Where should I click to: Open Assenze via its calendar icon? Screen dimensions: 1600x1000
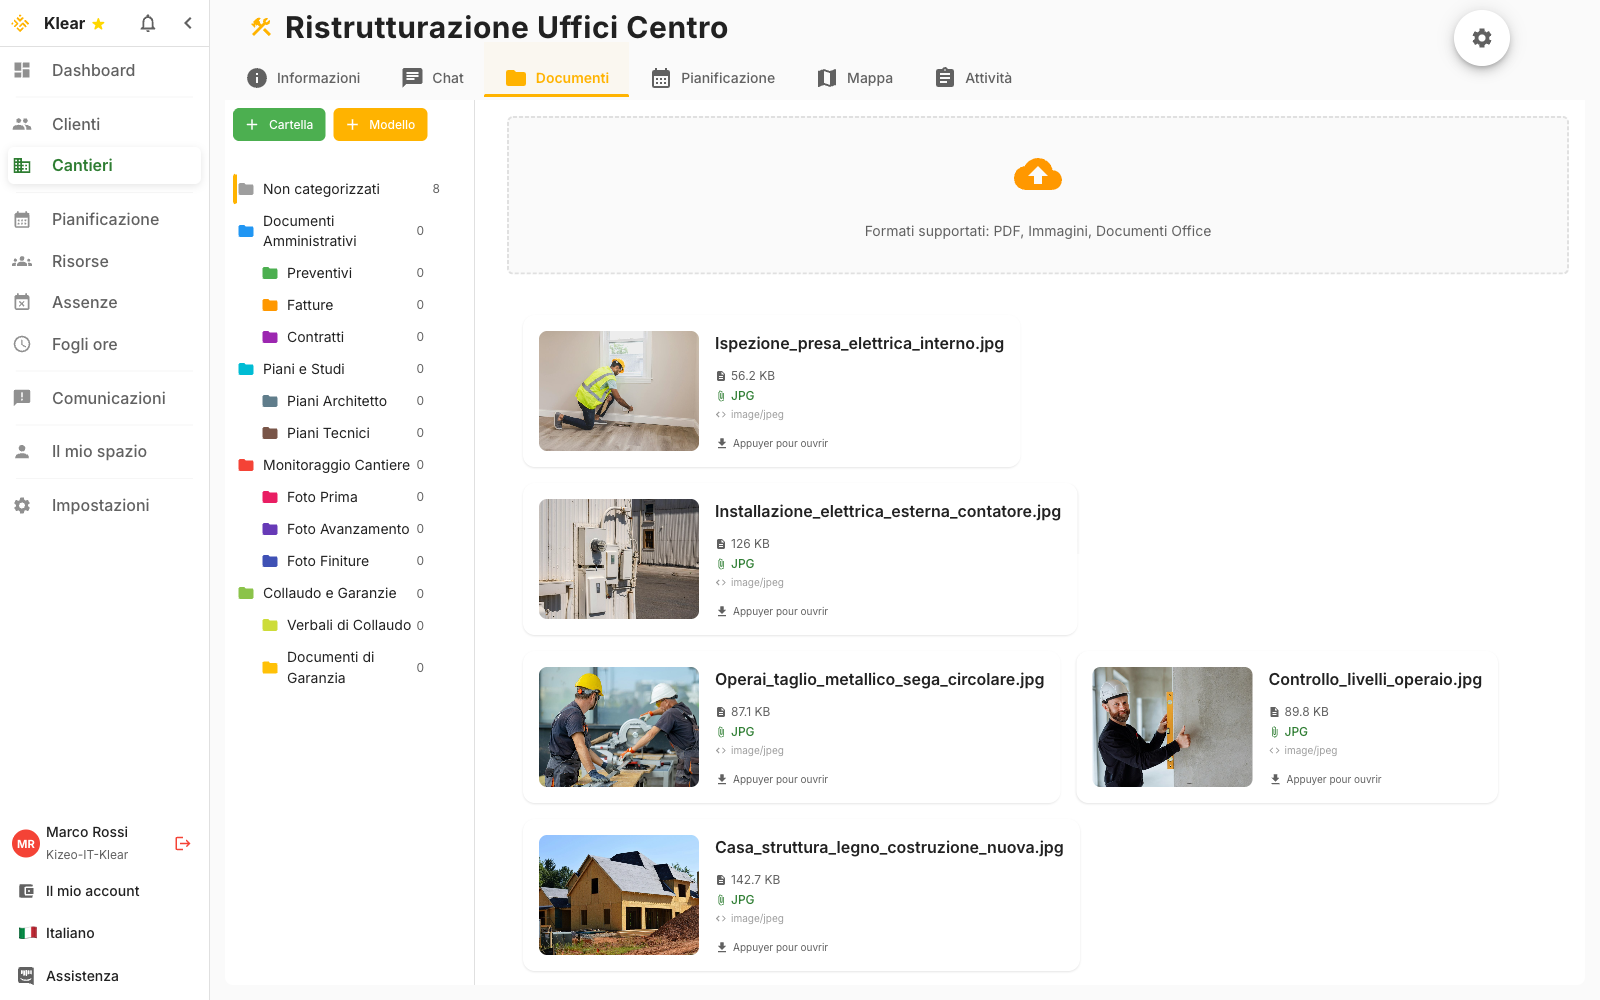click(22, 302)
